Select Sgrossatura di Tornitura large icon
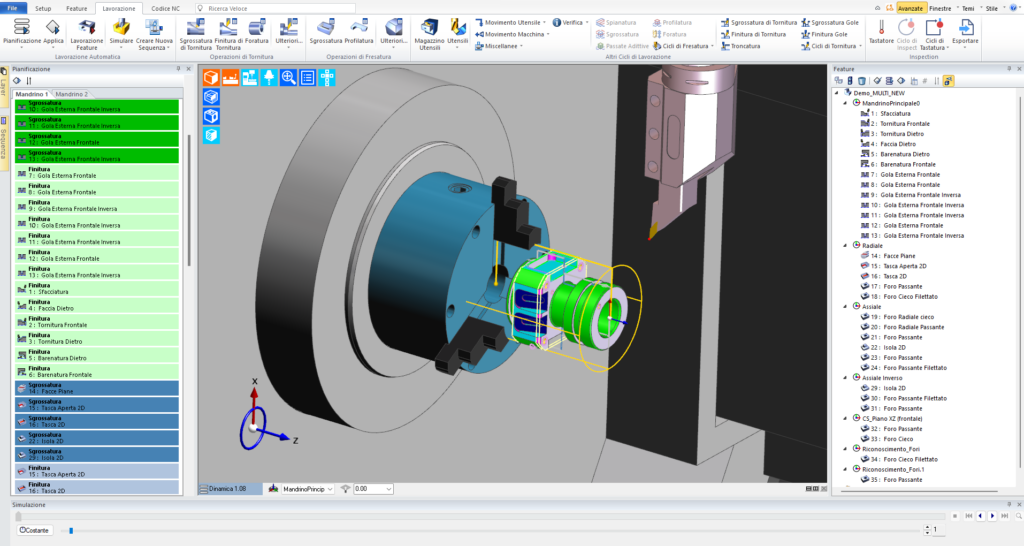 click(x=196, y=35)
